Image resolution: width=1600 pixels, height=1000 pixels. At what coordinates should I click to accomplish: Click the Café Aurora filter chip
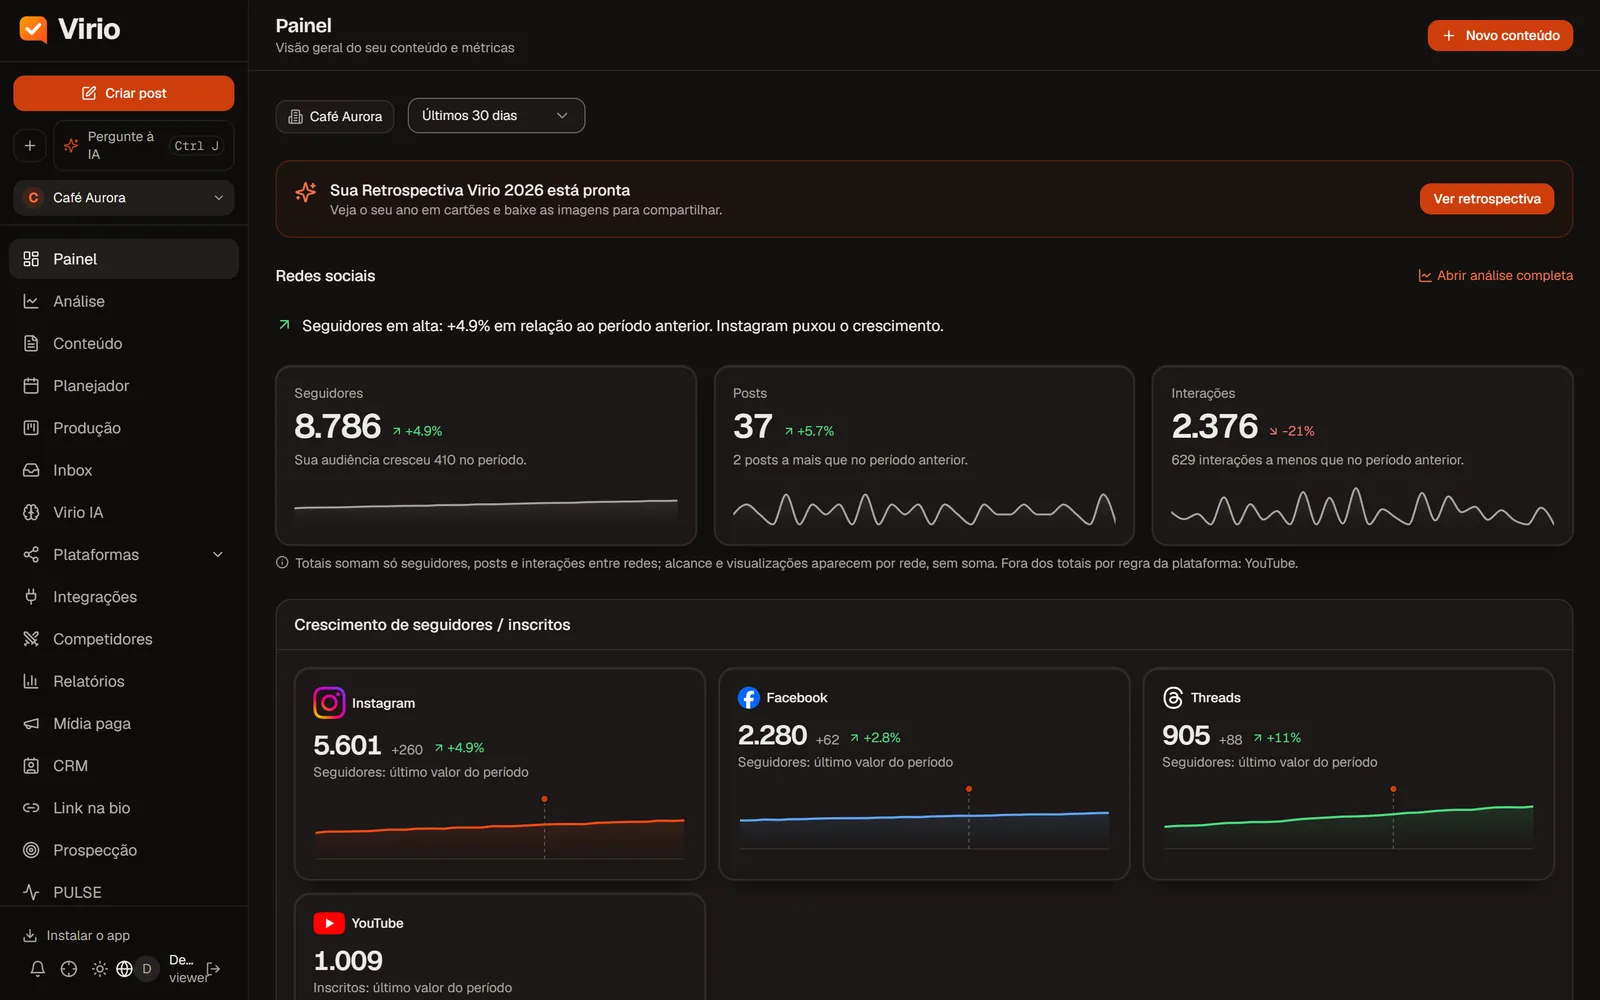(x=335, y=116)
